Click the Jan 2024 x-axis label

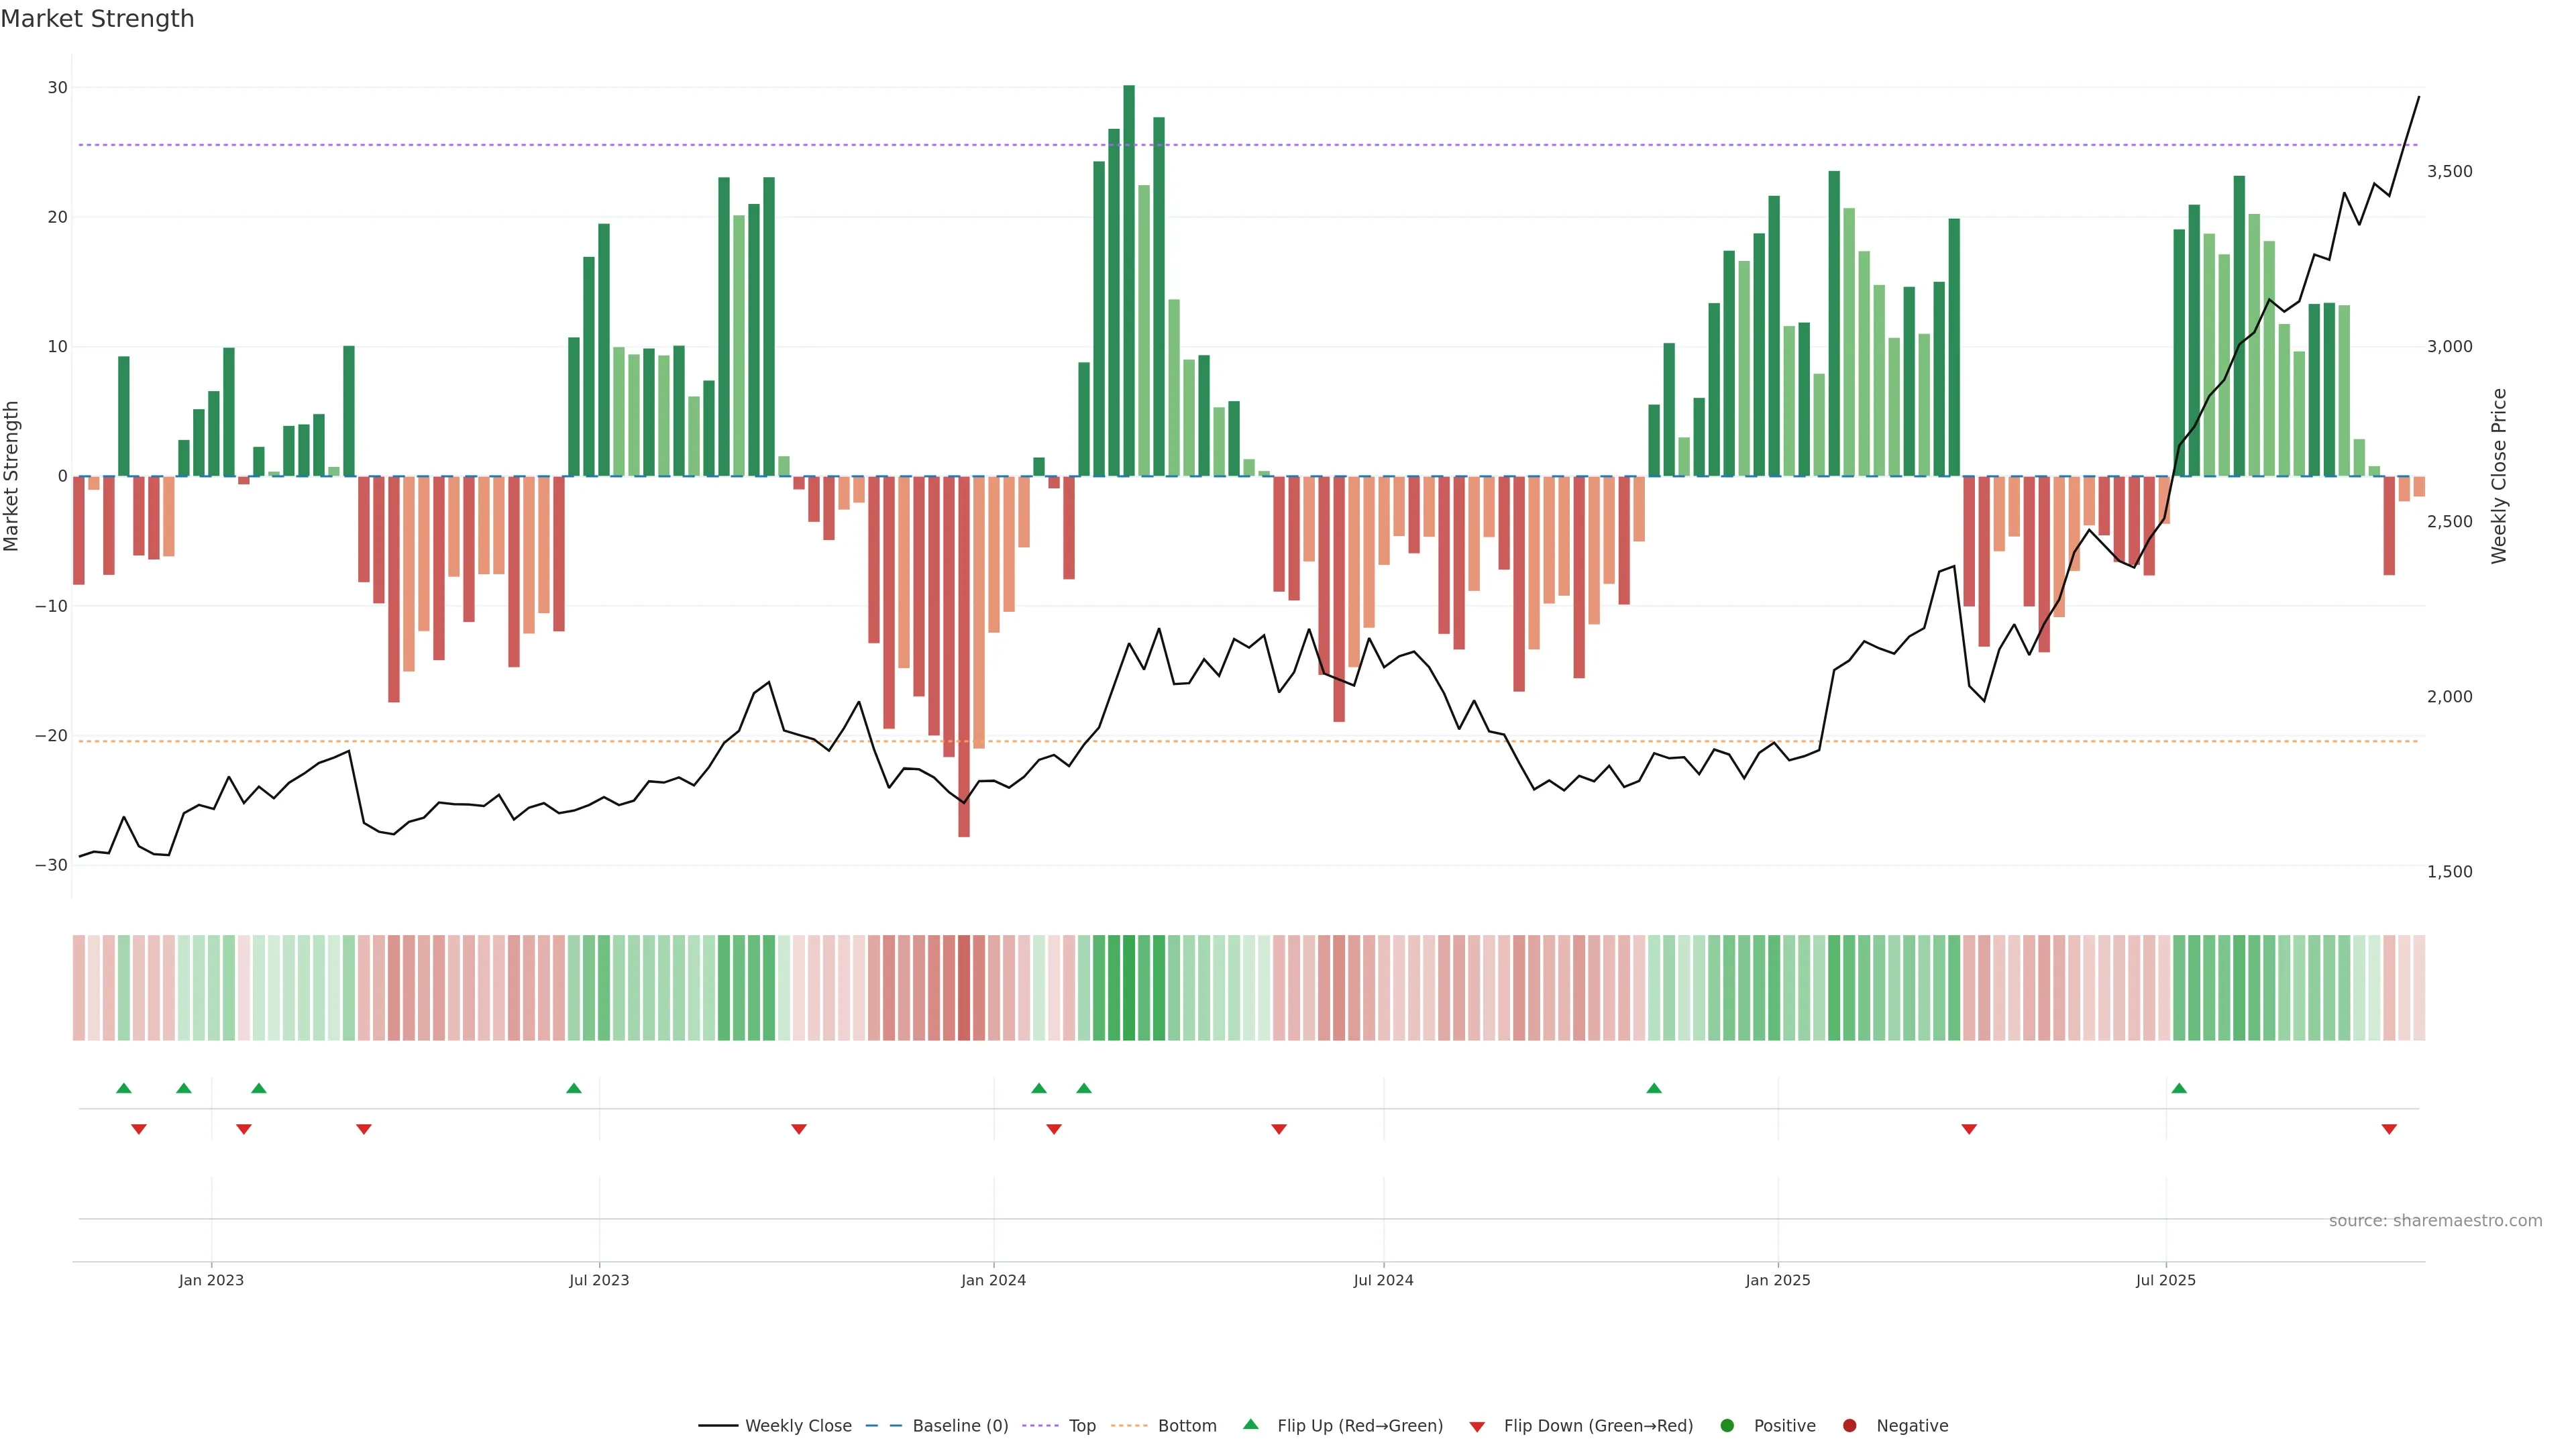tap(993, 1280)
